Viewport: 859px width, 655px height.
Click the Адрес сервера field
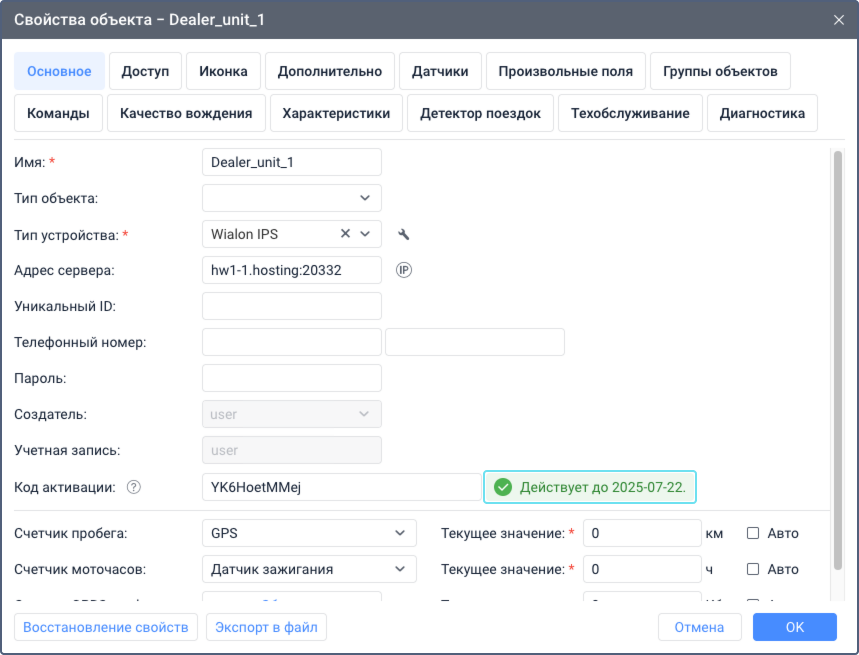coord(292,270)
